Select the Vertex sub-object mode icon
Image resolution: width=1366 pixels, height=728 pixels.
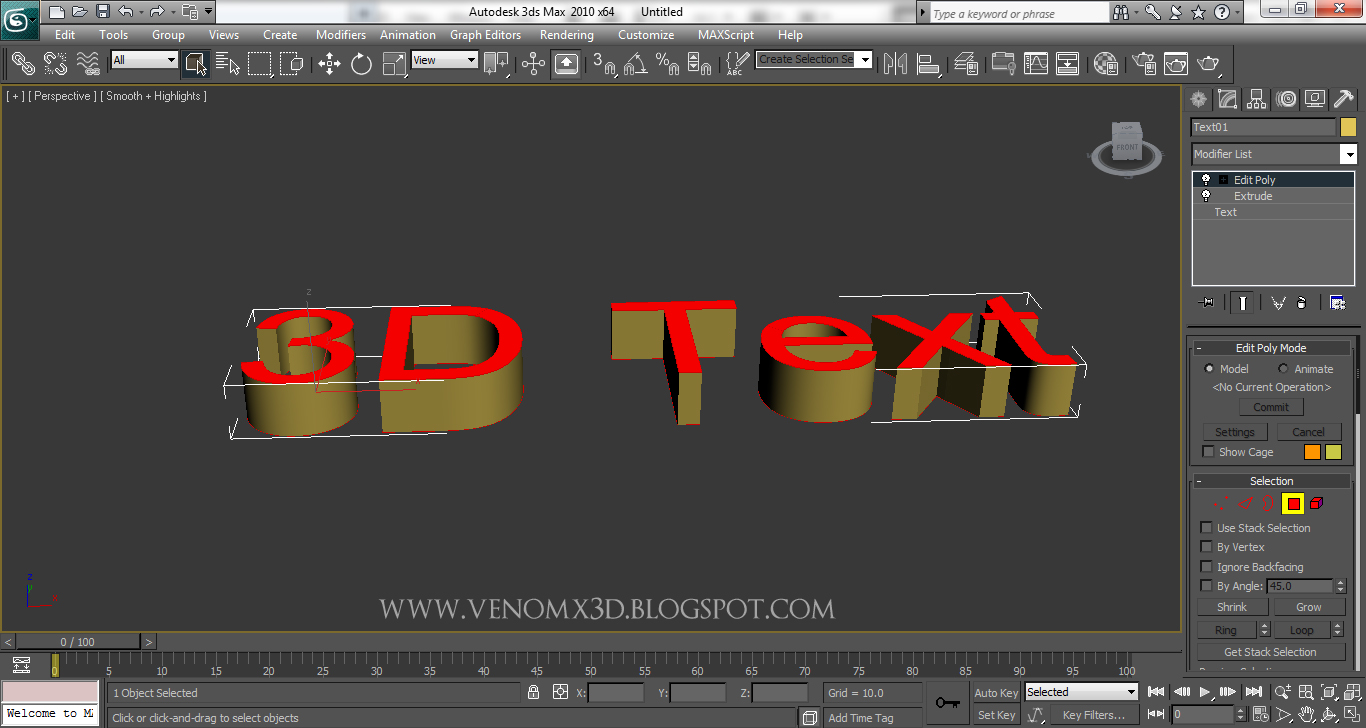[x=1221, y=503]
